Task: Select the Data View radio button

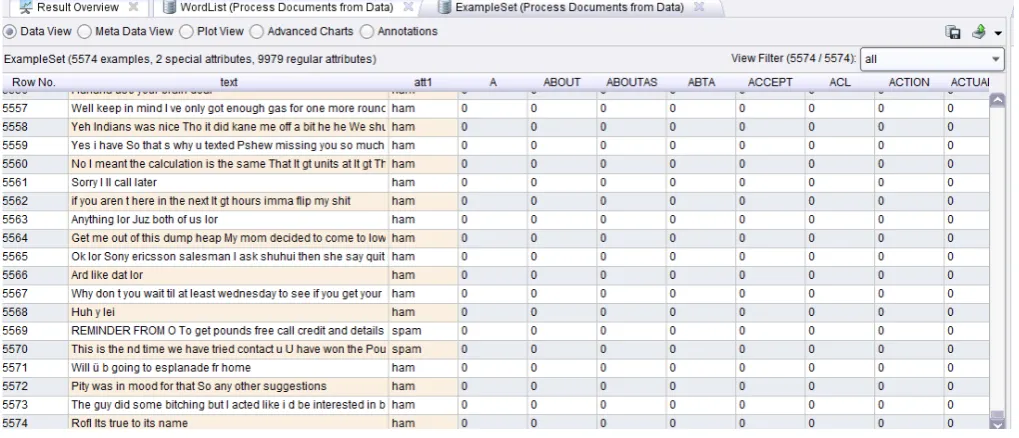Action: tap(10, 31)
